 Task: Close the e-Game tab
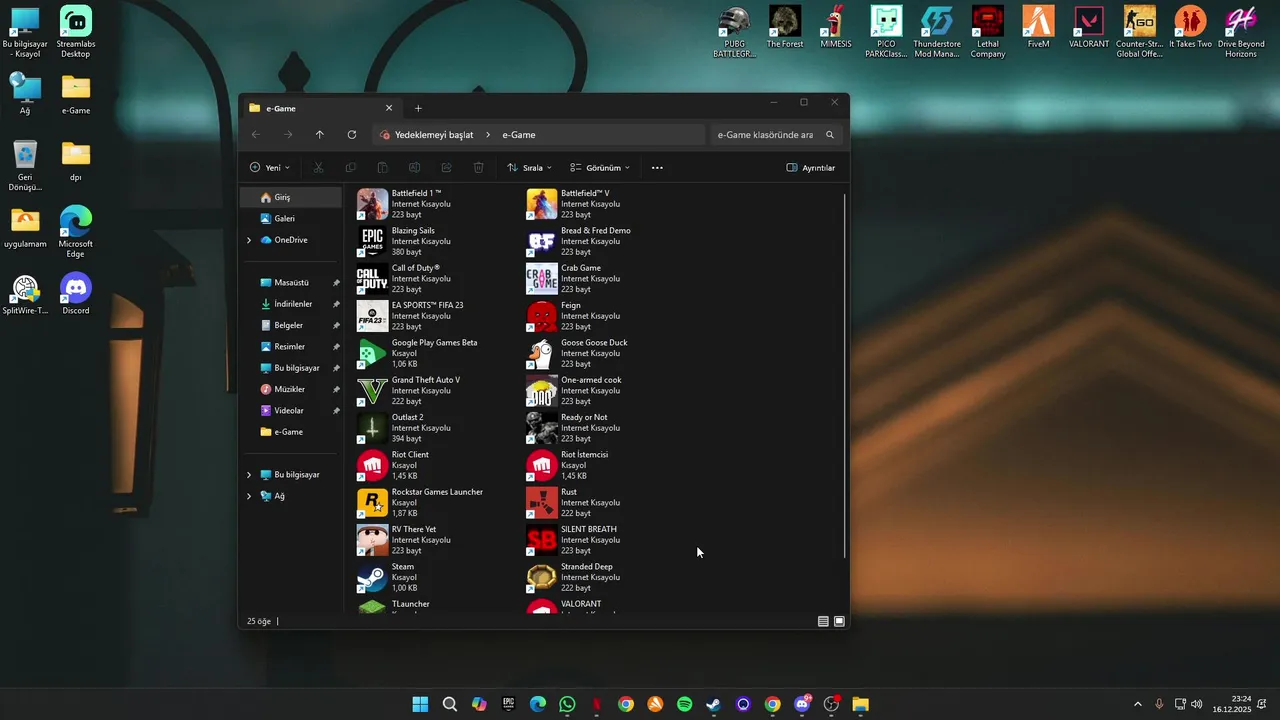(389, 108)
